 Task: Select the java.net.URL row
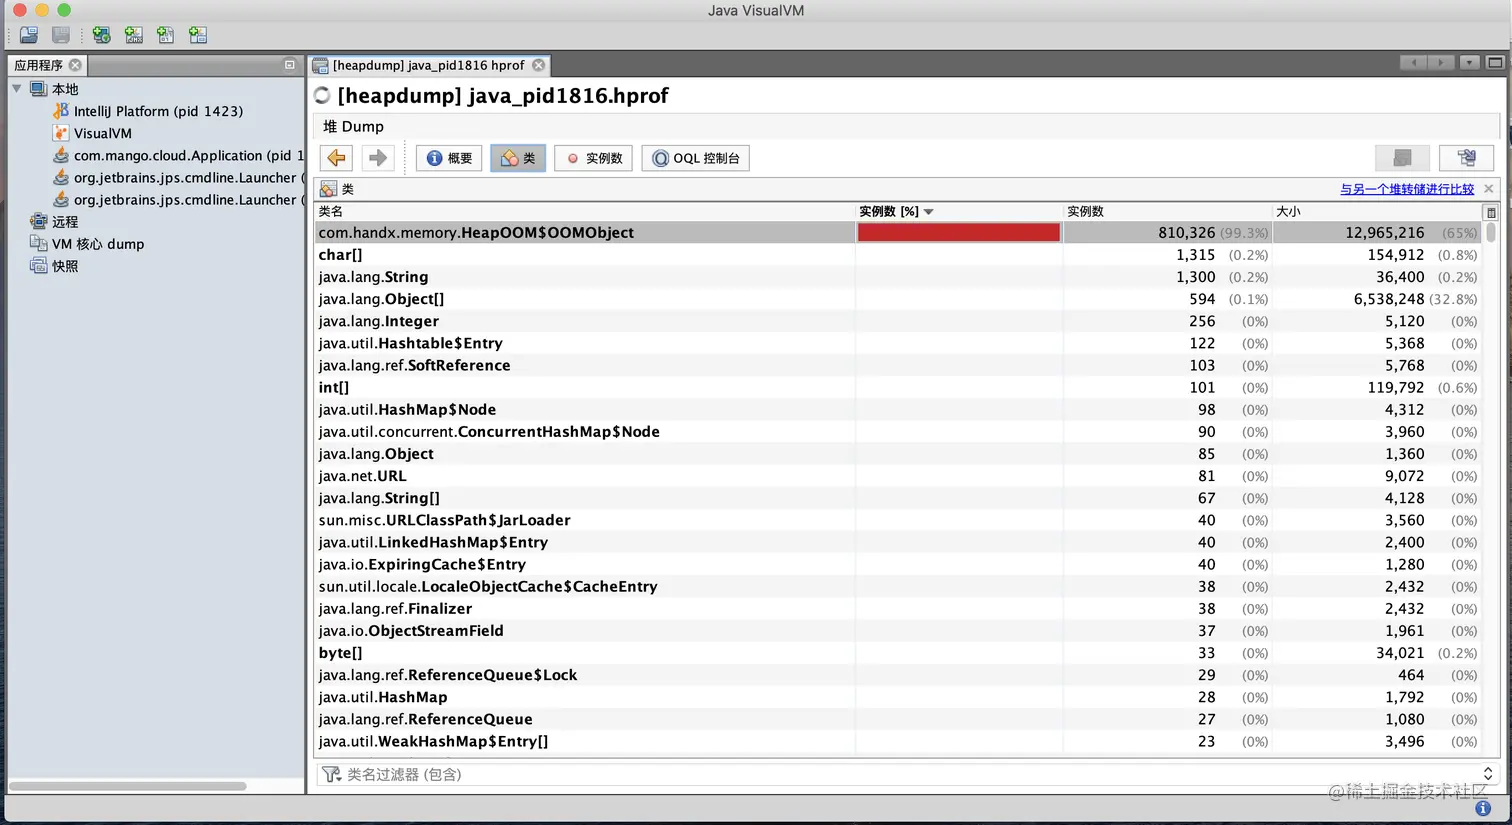(x=899, y=476)
